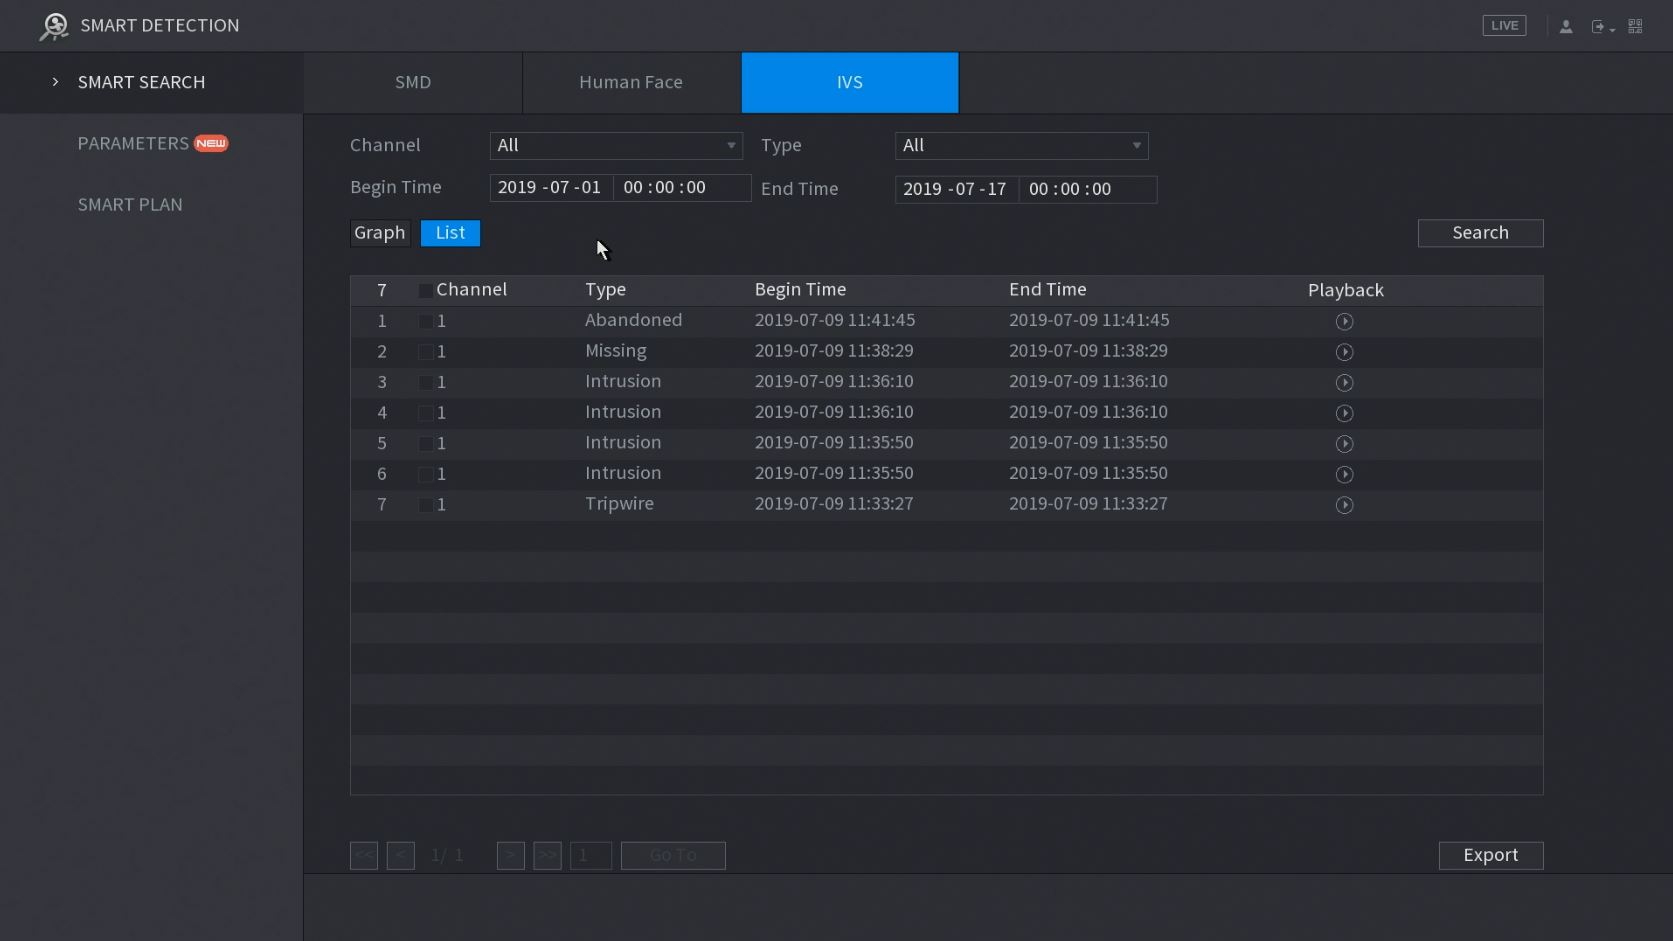Play back the Tripwire event recording
1673x941 pixels.
coord(1344,505)
